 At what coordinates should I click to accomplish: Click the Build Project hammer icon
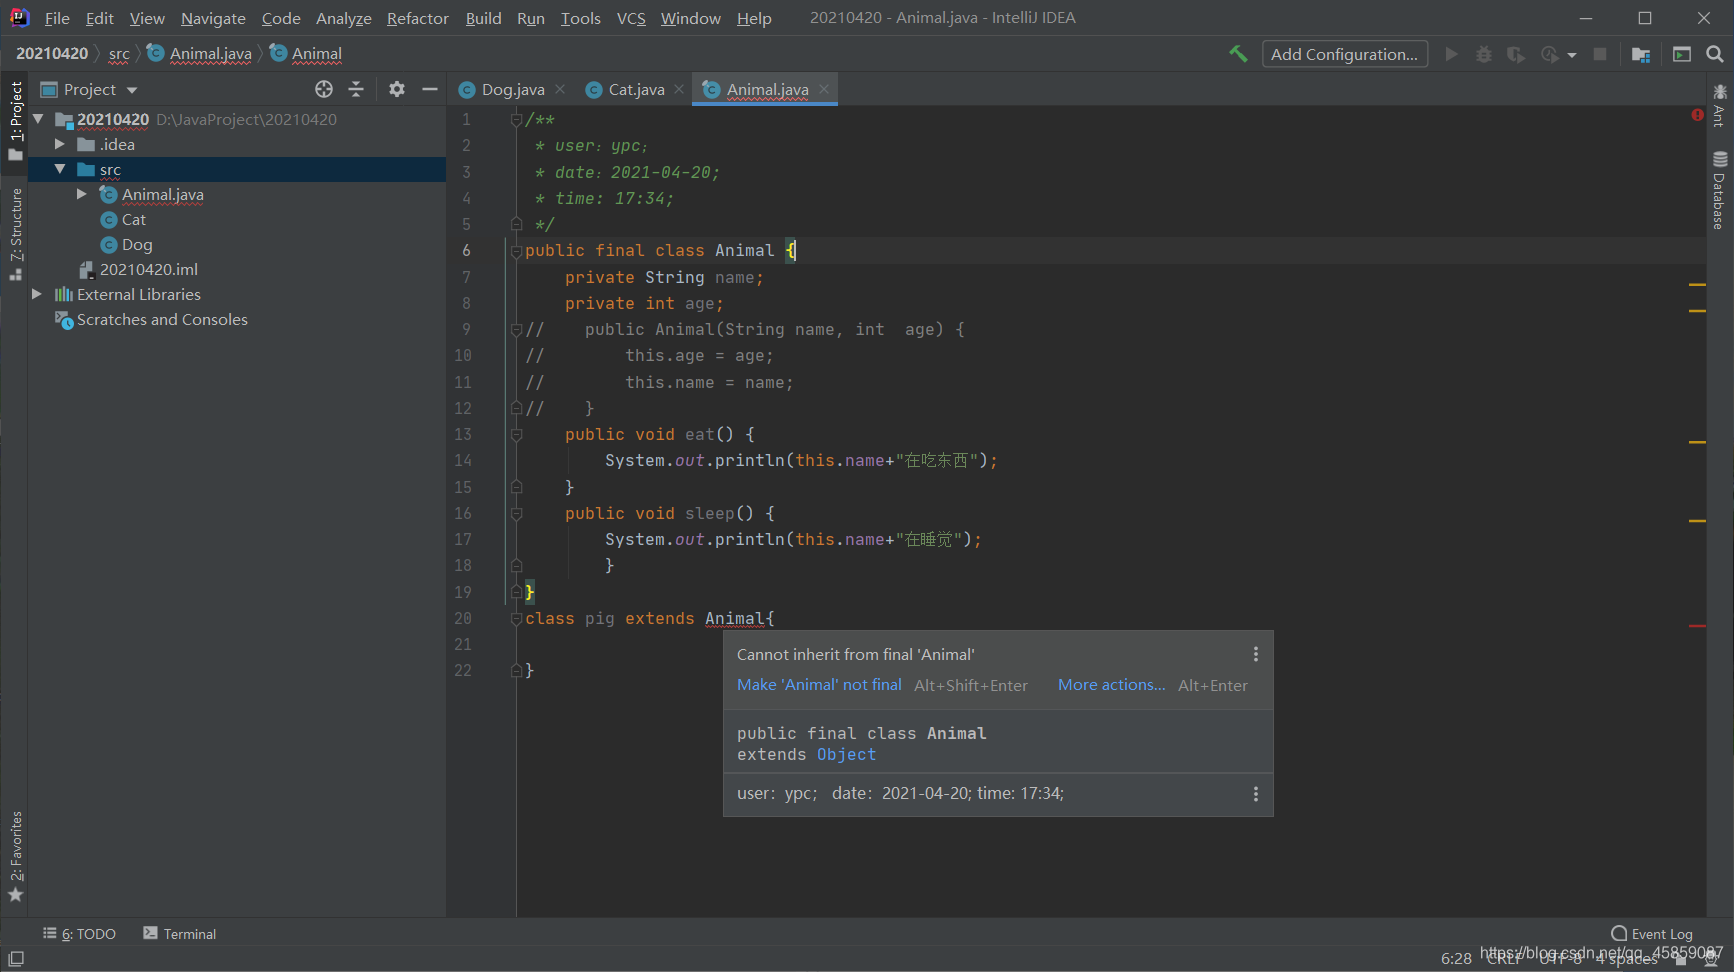[x=1238, y=54]
